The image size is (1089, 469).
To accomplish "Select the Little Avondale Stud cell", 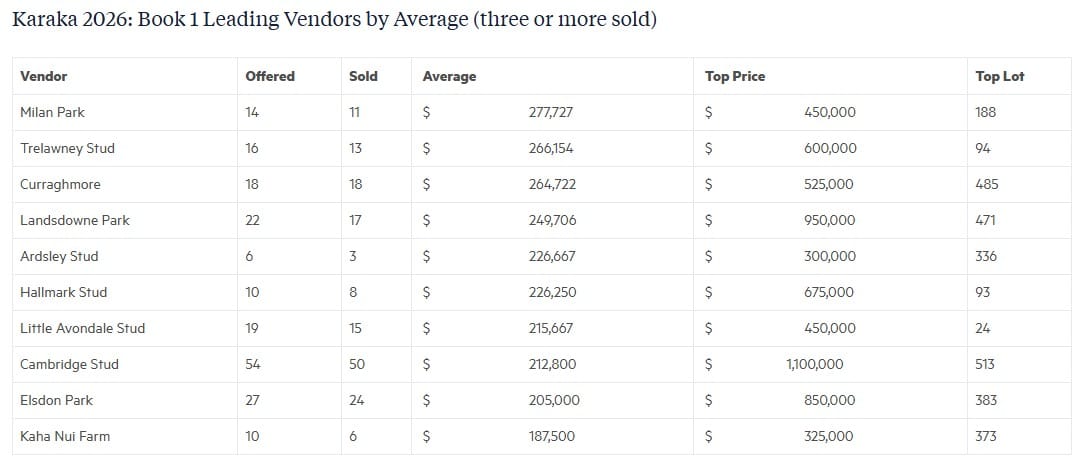I will (x=125, y=329).
